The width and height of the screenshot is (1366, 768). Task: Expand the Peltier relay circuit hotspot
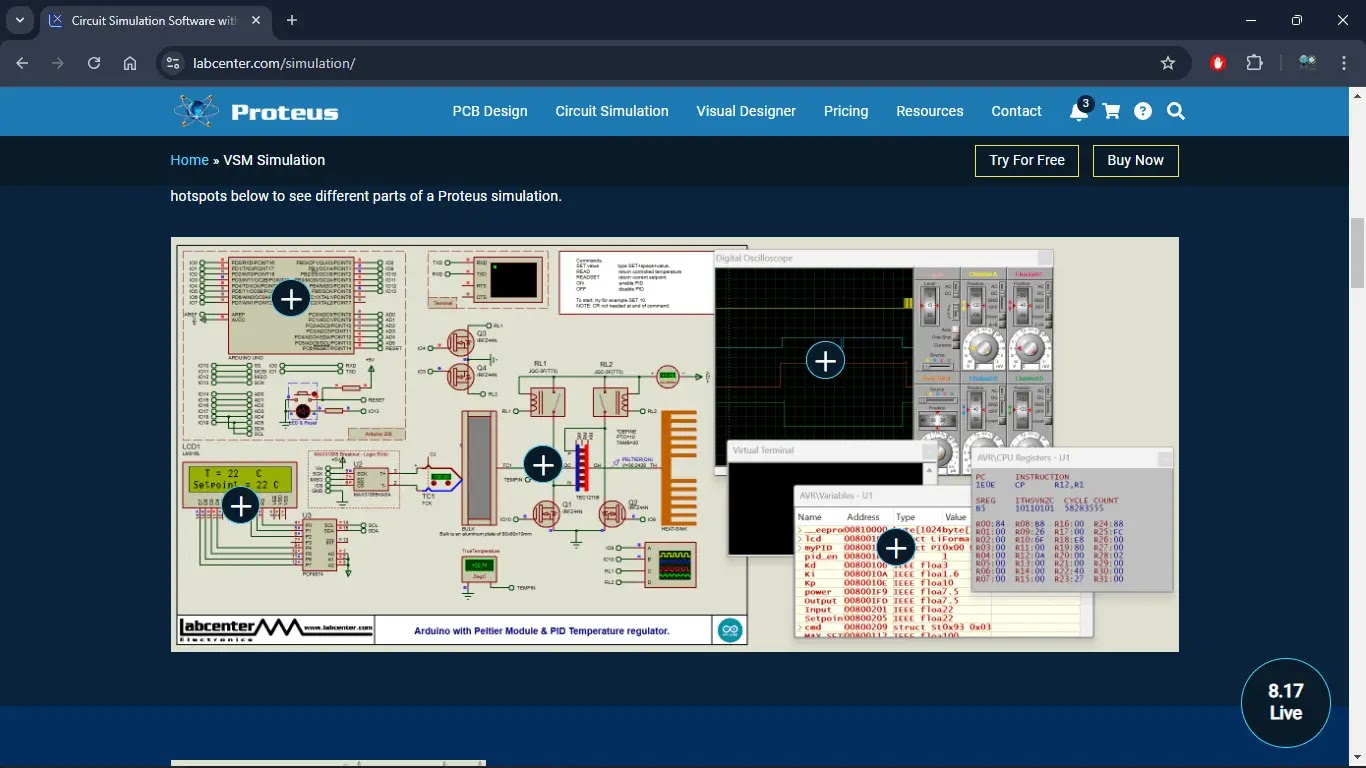tap(543, 464)
